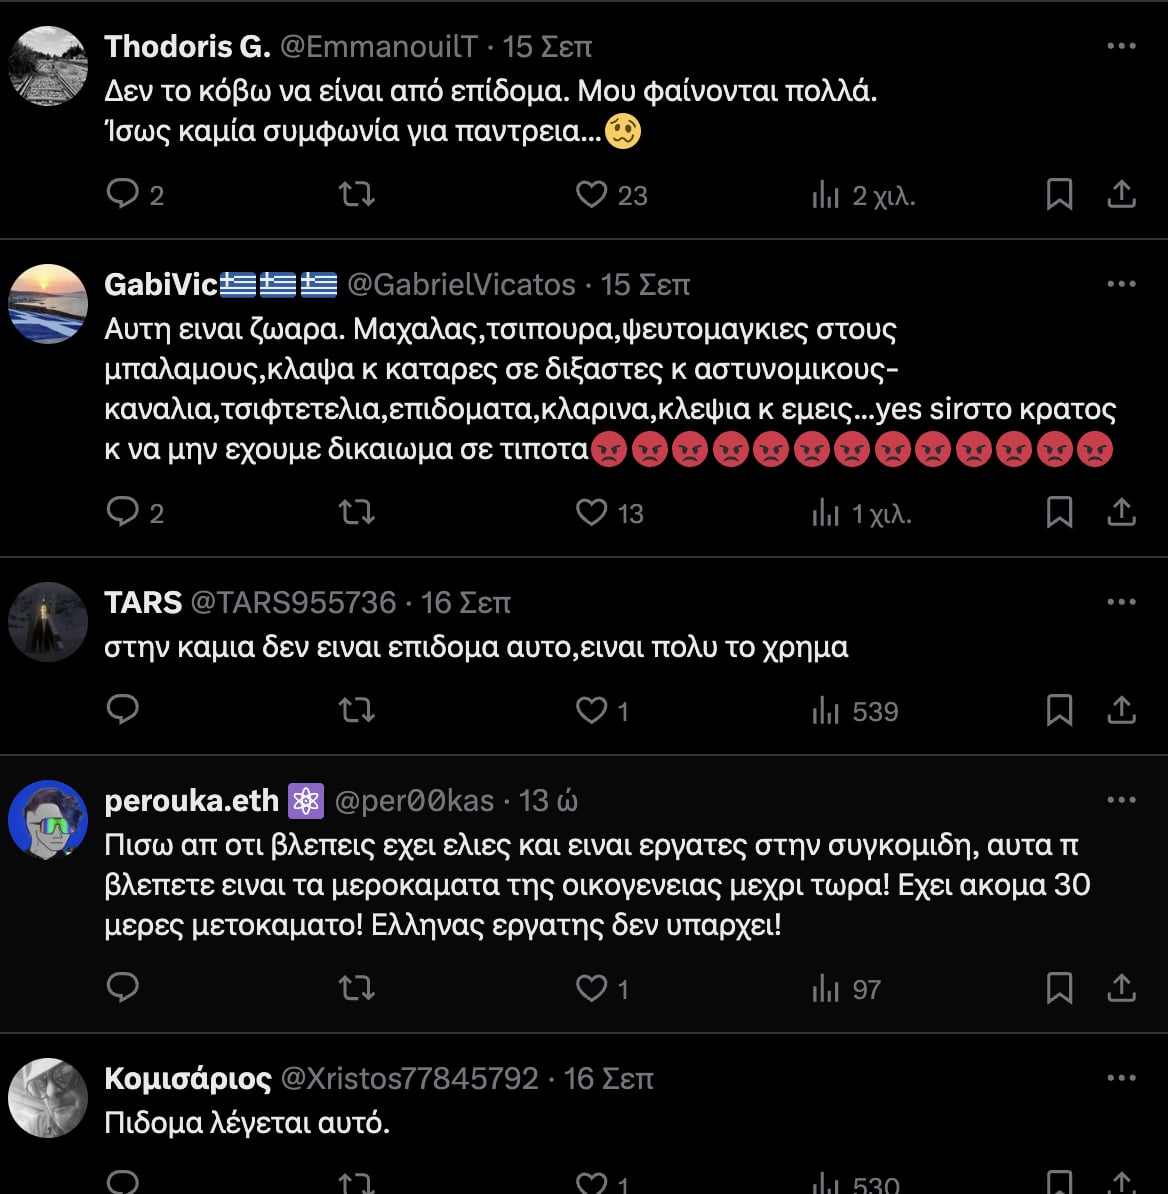Click the perouka.eth profile avatar
Image resolution: width=1168 pixels, height=1194 pixels.
click(x=48, y=820)
